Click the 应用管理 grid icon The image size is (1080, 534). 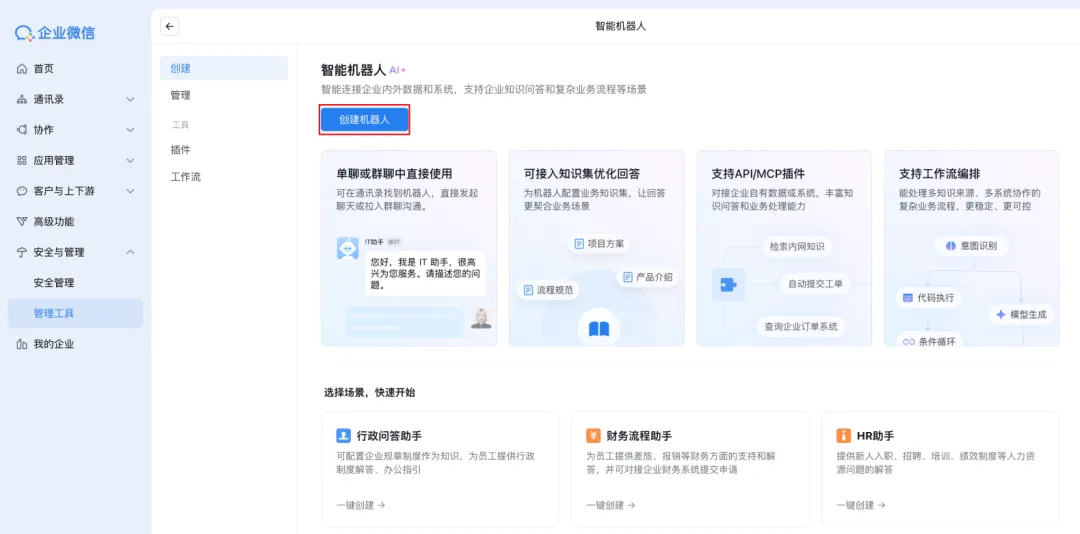(21, 161)
